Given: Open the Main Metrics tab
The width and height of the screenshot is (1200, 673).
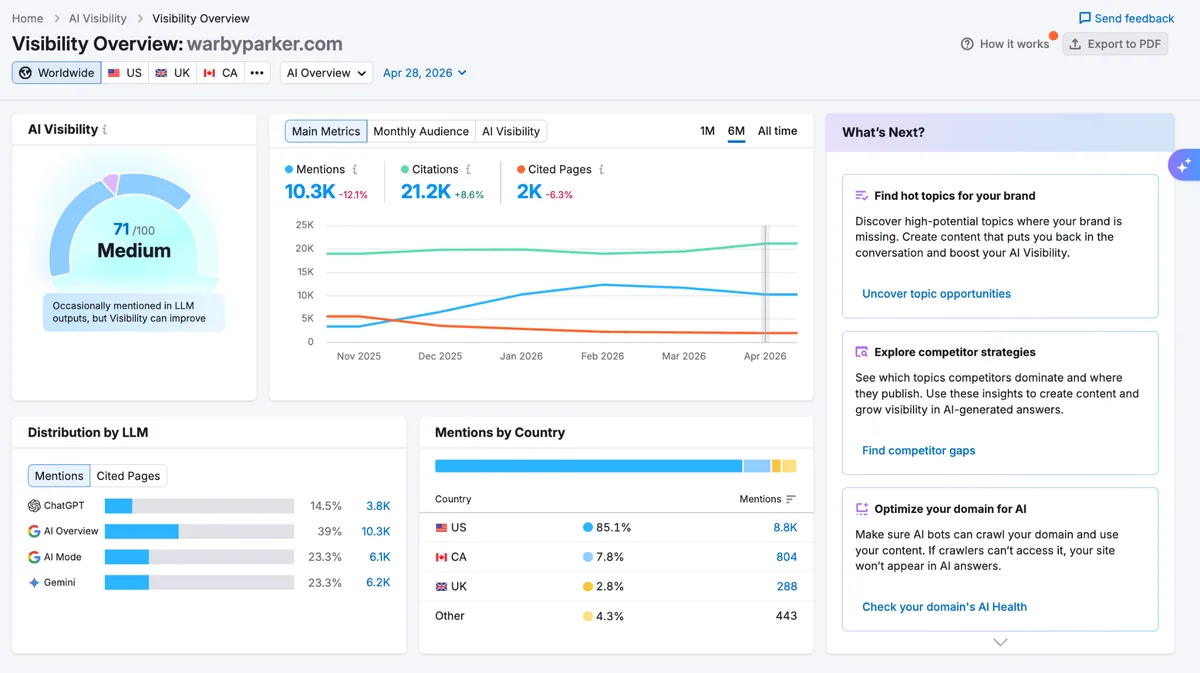Looking at the screenshot, I should coord(326,131).
